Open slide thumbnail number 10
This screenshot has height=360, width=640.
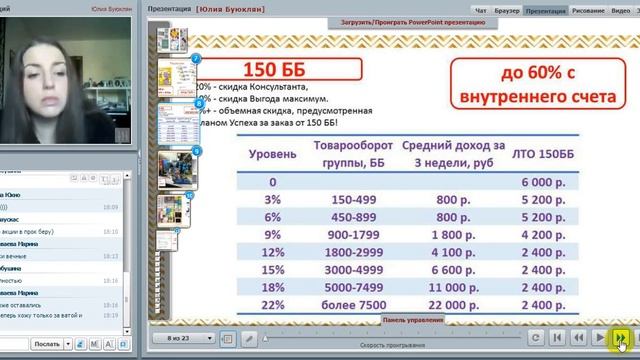point(173,211)
